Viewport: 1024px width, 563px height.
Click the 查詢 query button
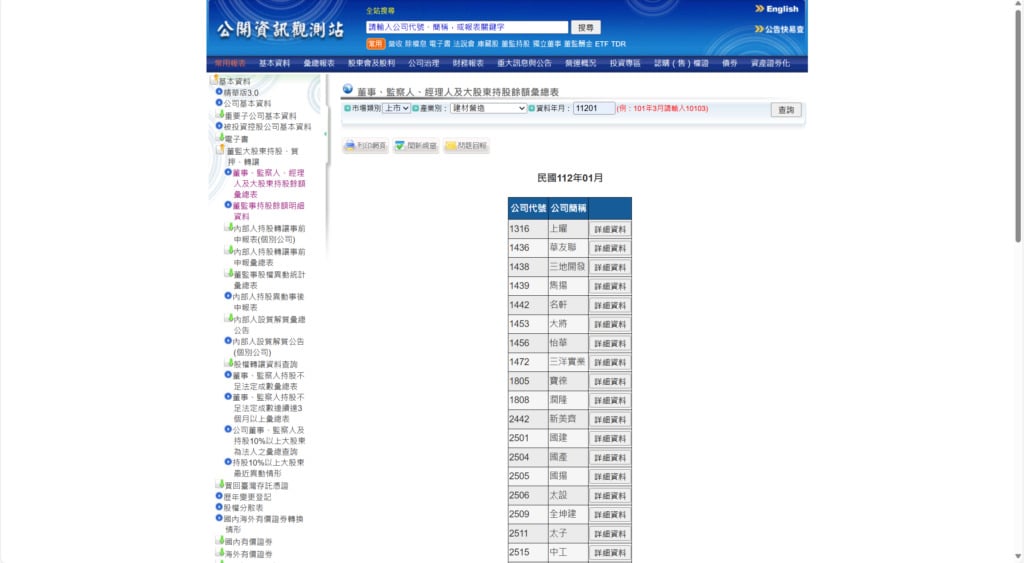(x=786, y=110)
